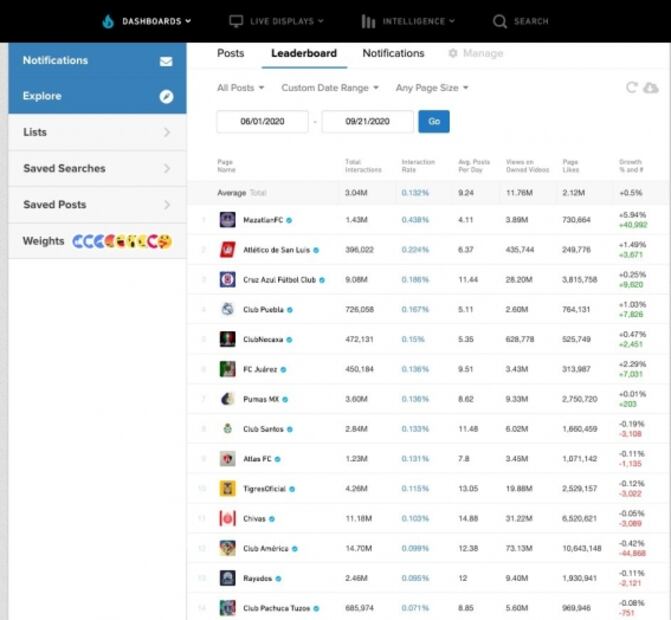This screenshot has width=671, height=620.
Task: Switch to the Posts tab
Action: click(231, 54)
